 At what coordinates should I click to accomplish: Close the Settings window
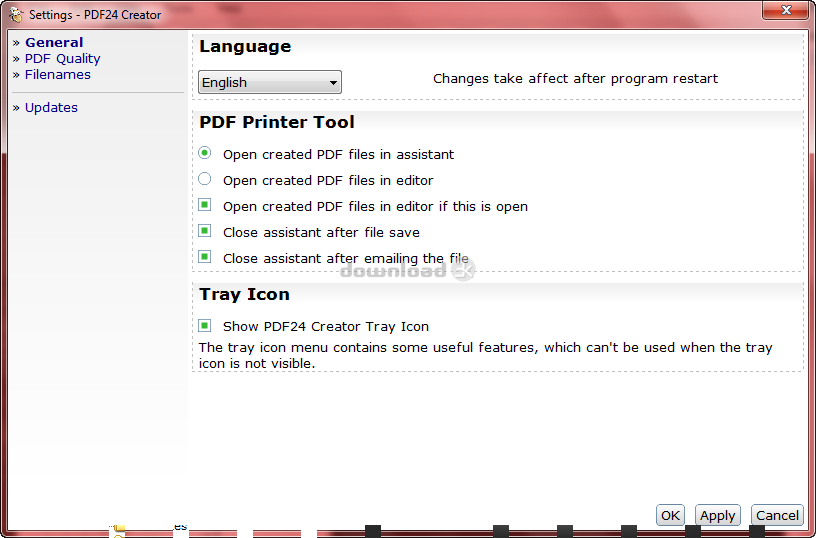(786, 10)
